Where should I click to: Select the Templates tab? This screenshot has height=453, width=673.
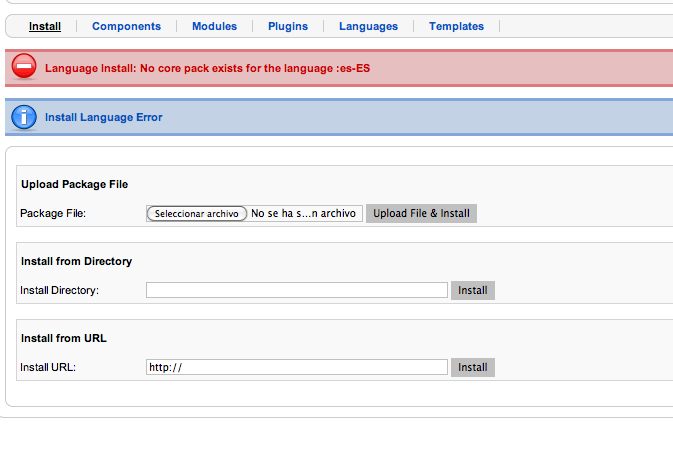coord(456,26)
